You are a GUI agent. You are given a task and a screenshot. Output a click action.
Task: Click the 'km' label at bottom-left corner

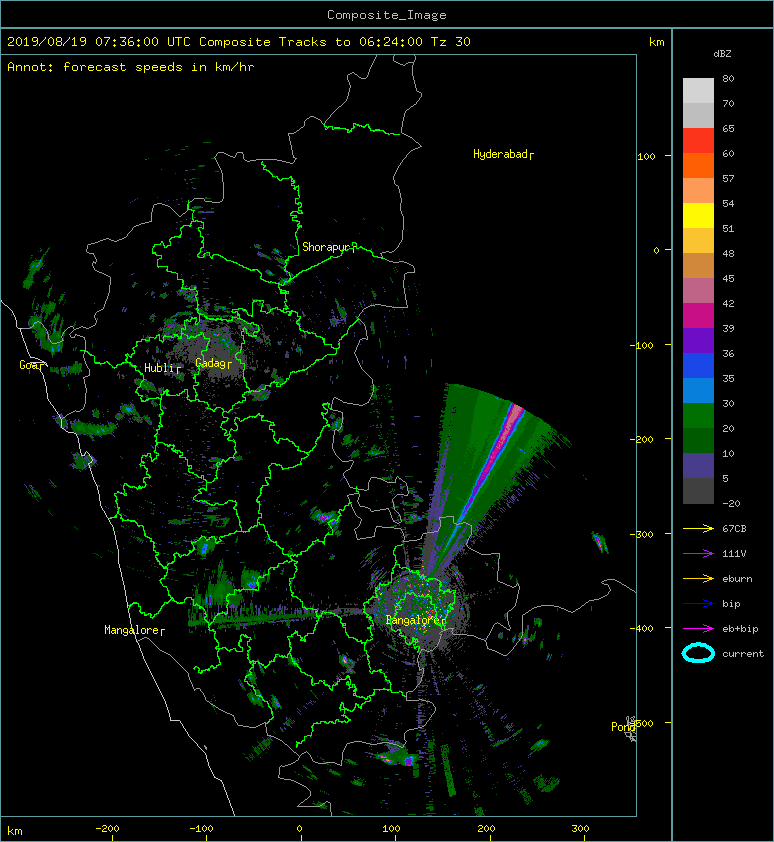pos(15,831)
